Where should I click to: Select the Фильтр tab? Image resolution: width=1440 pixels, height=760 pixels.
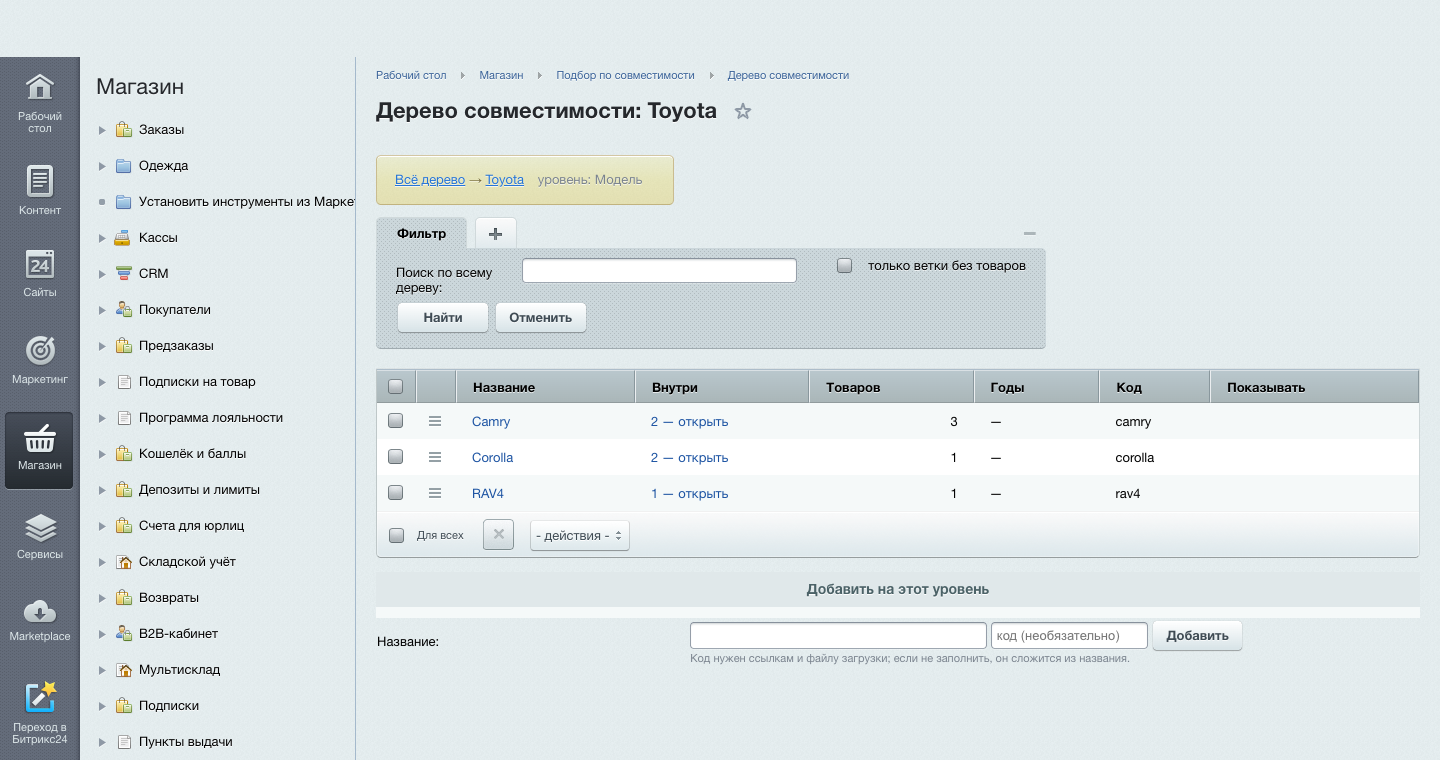point(421,233)
